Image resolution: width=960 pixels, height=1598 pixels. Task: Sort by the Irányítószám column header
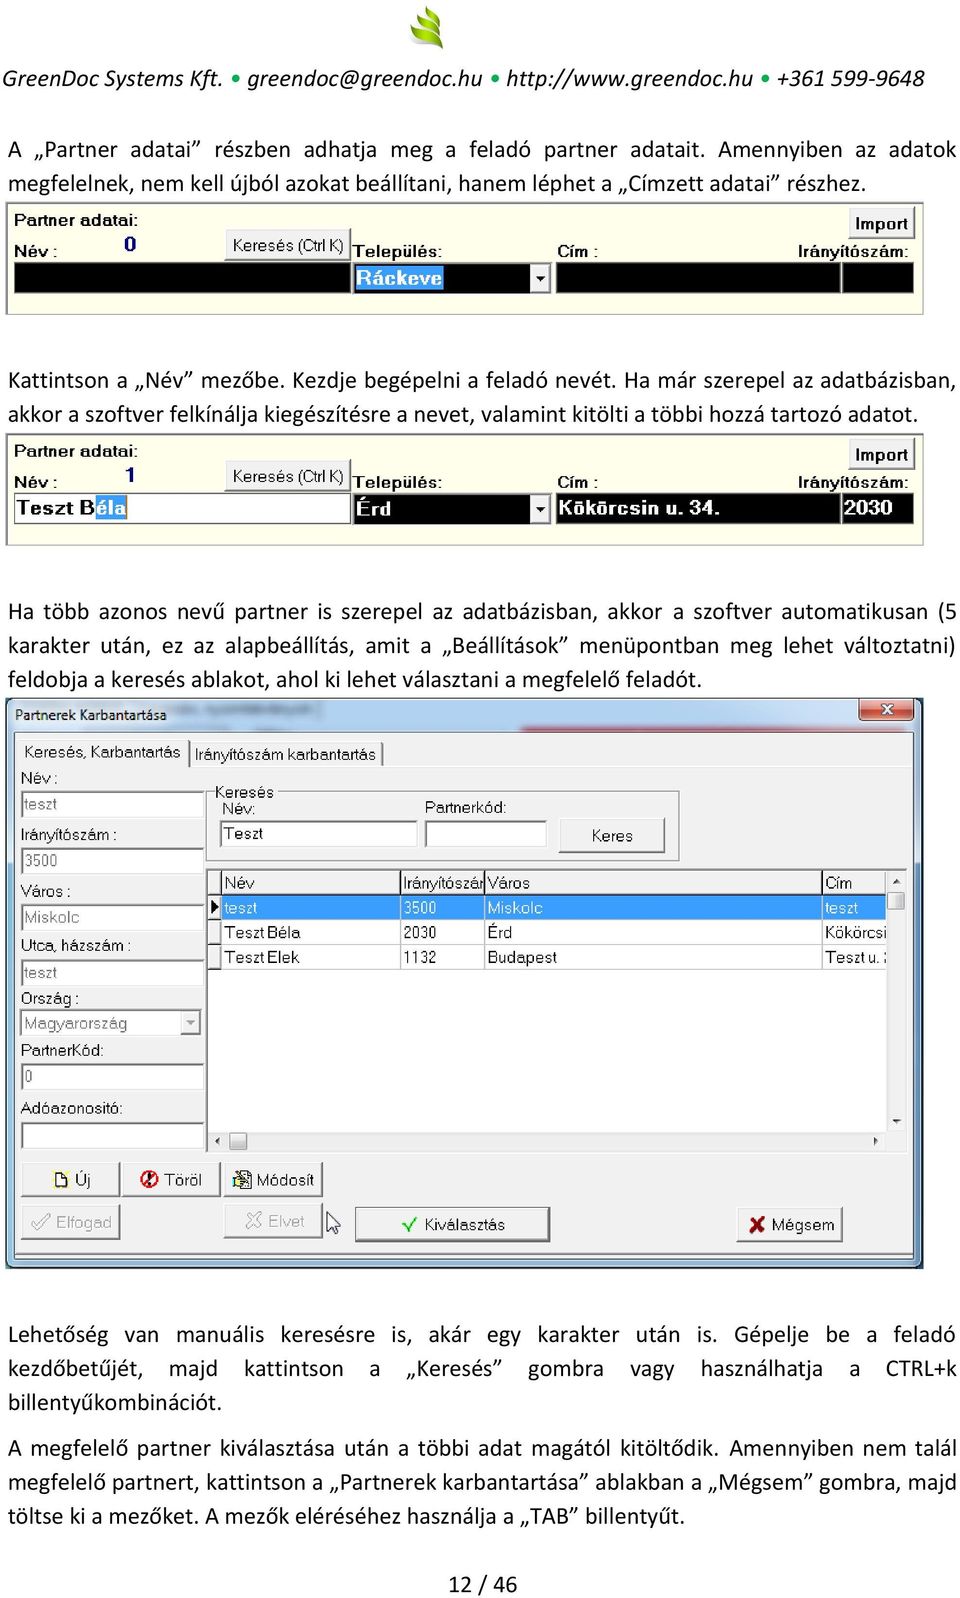click(x=442, y=883)
